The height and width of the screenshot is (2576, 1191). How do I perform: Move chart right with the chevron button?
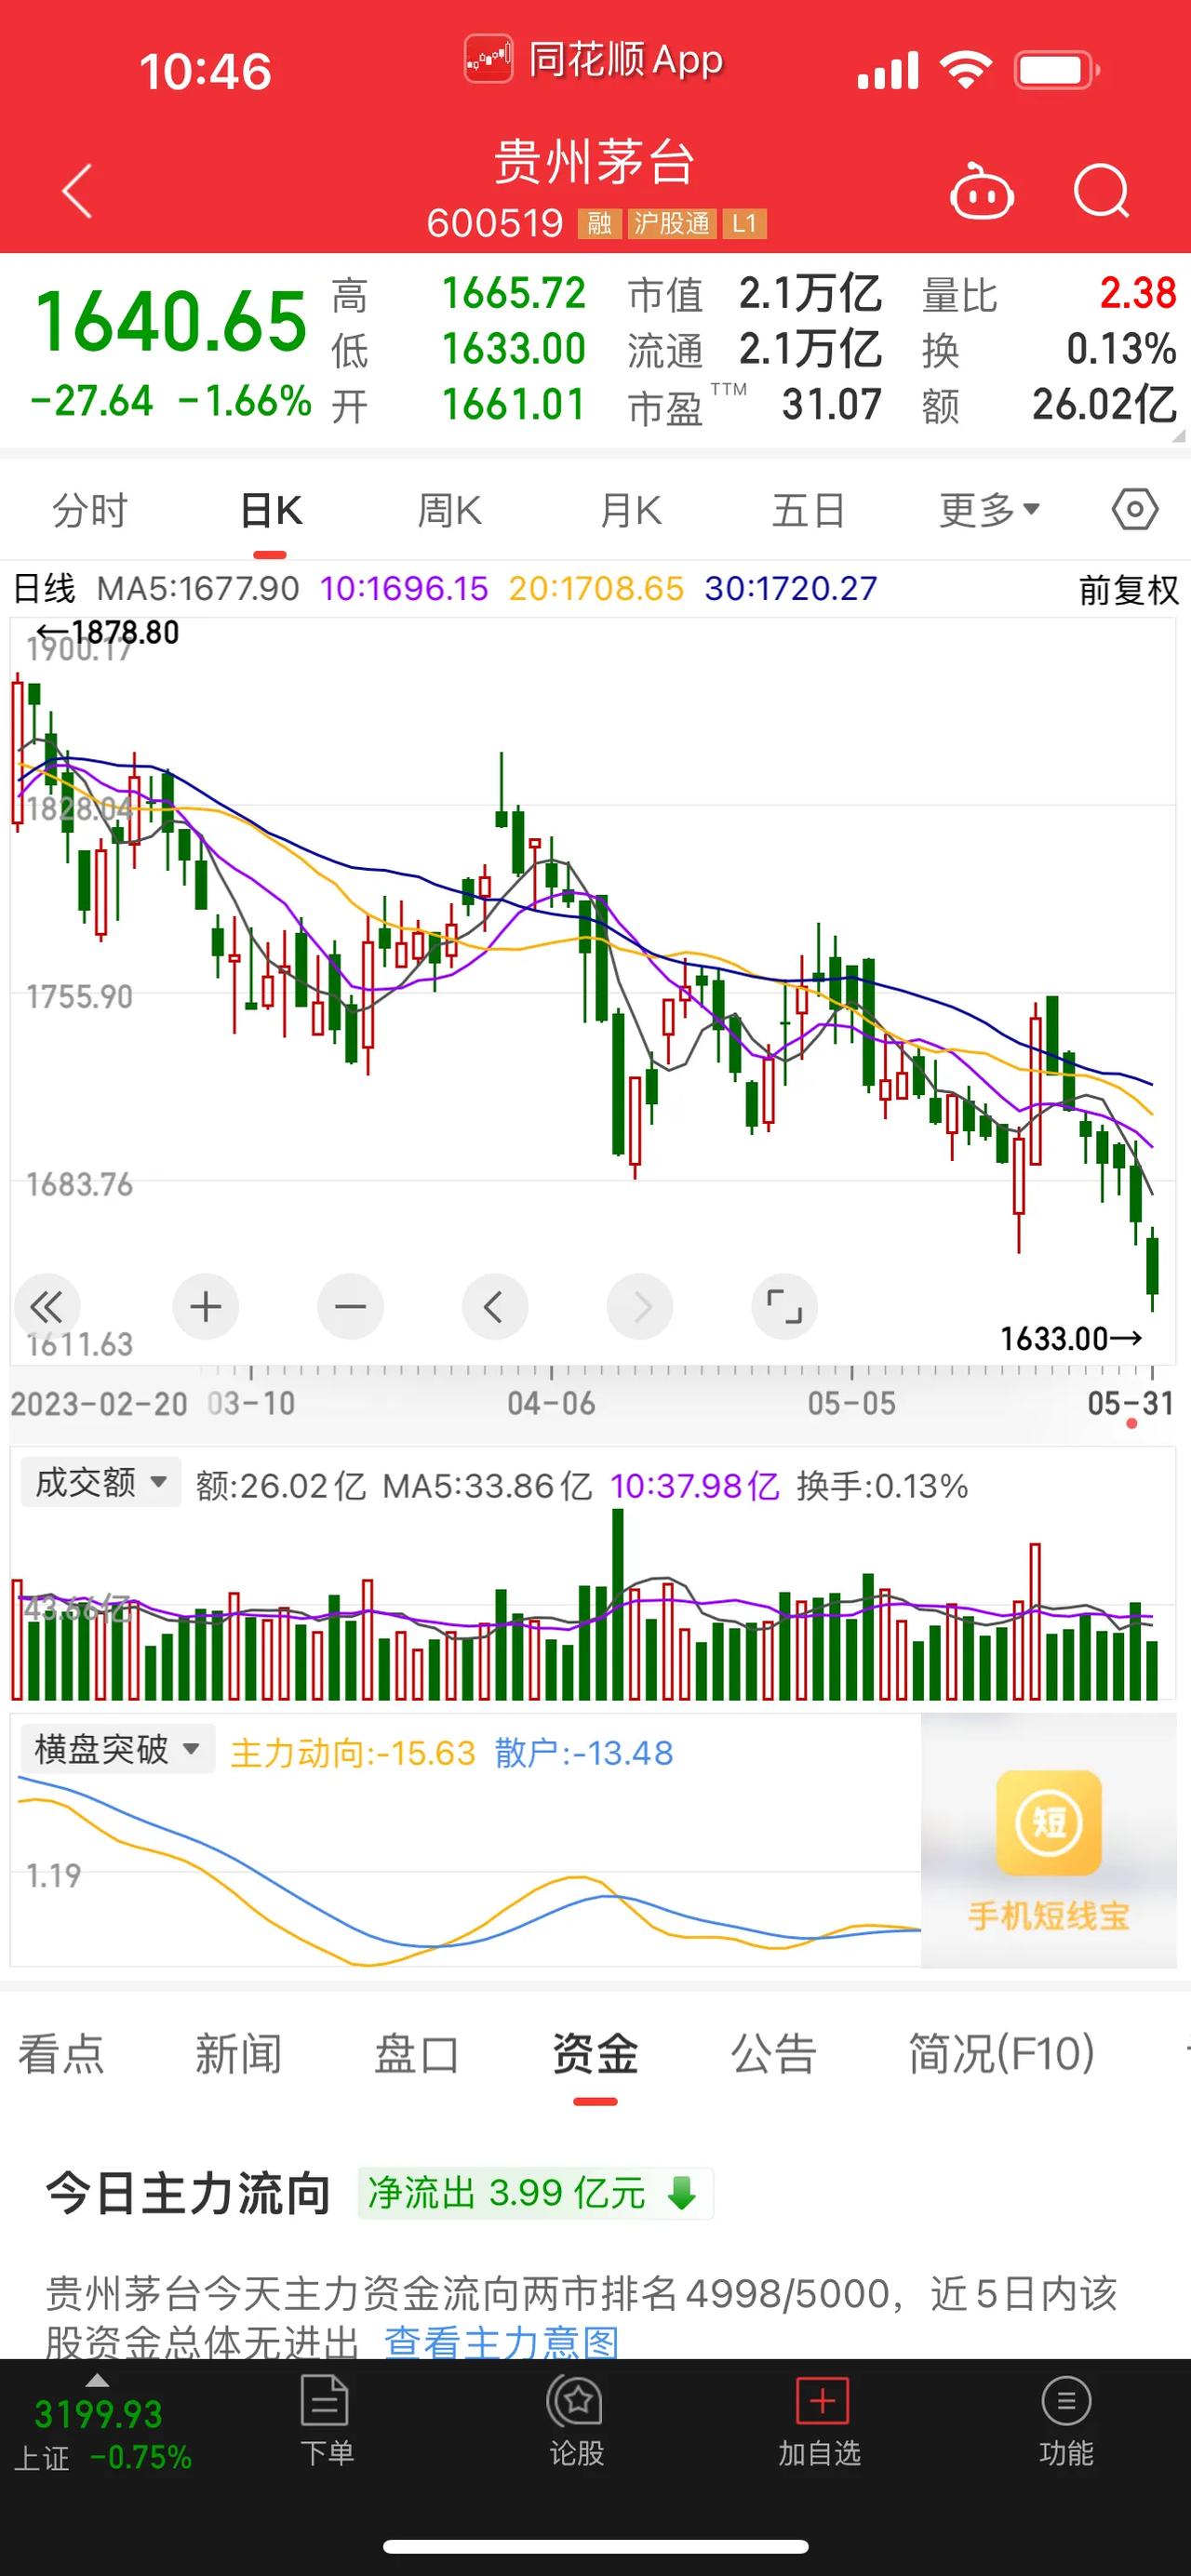(640, 1306)
